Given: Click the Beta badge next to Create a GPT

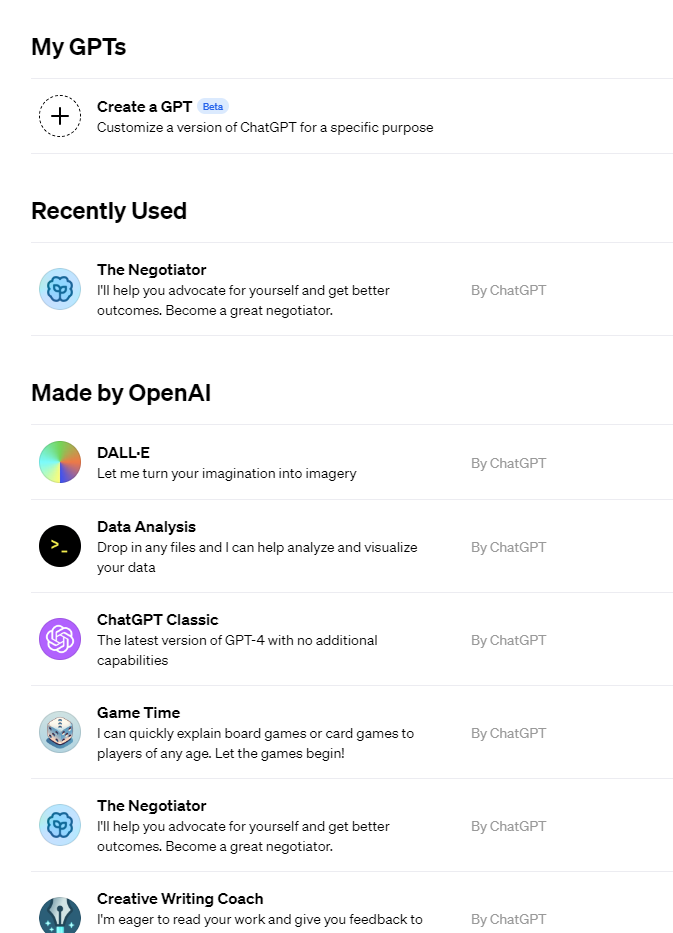Looking at the screenshot, I should pos(212,106).
